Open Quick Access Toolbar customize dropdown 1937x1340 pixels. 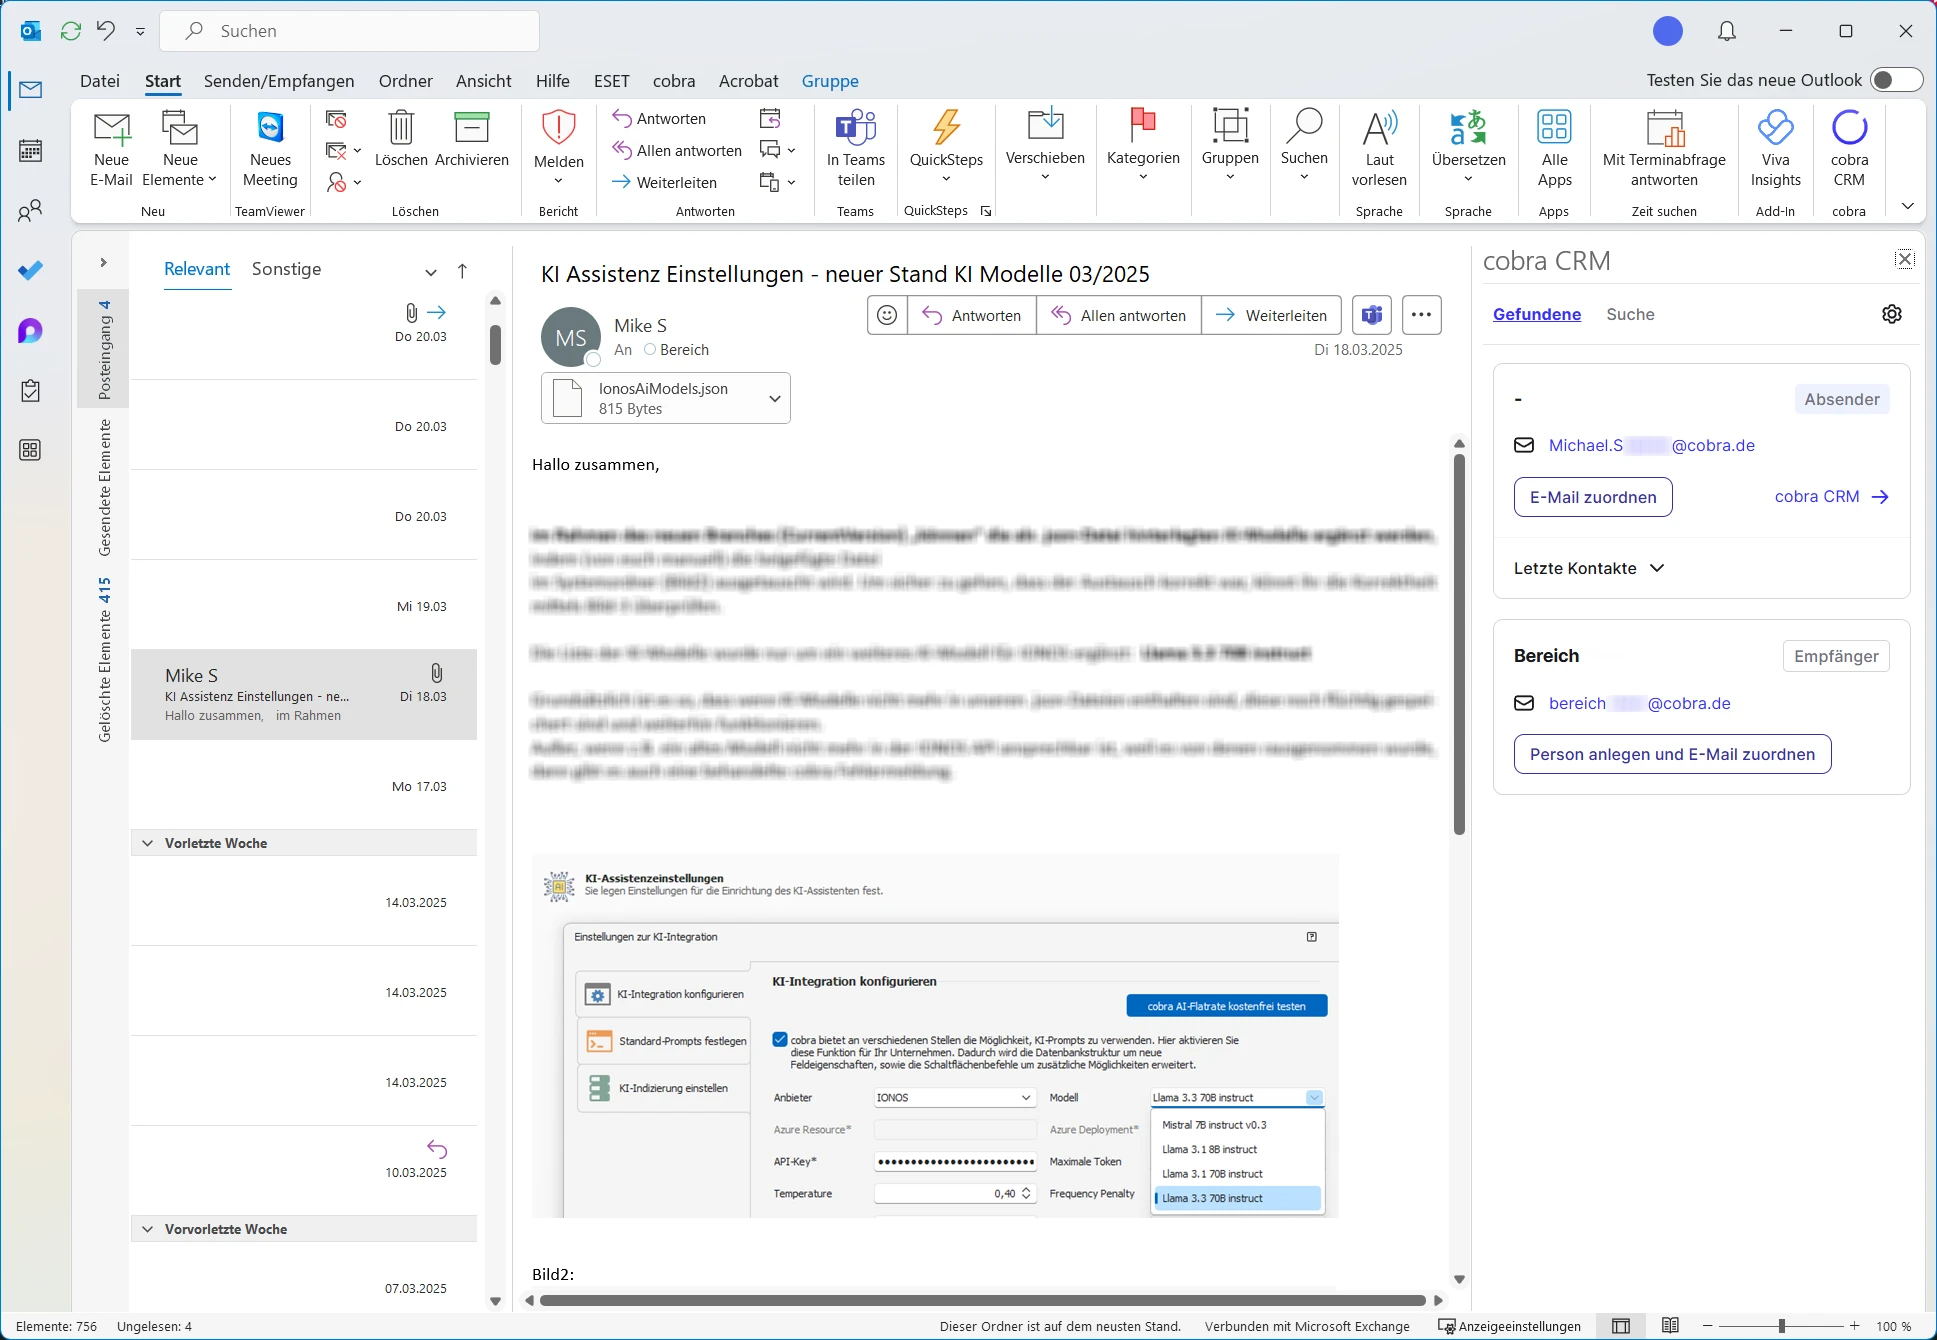coord(140,31)
